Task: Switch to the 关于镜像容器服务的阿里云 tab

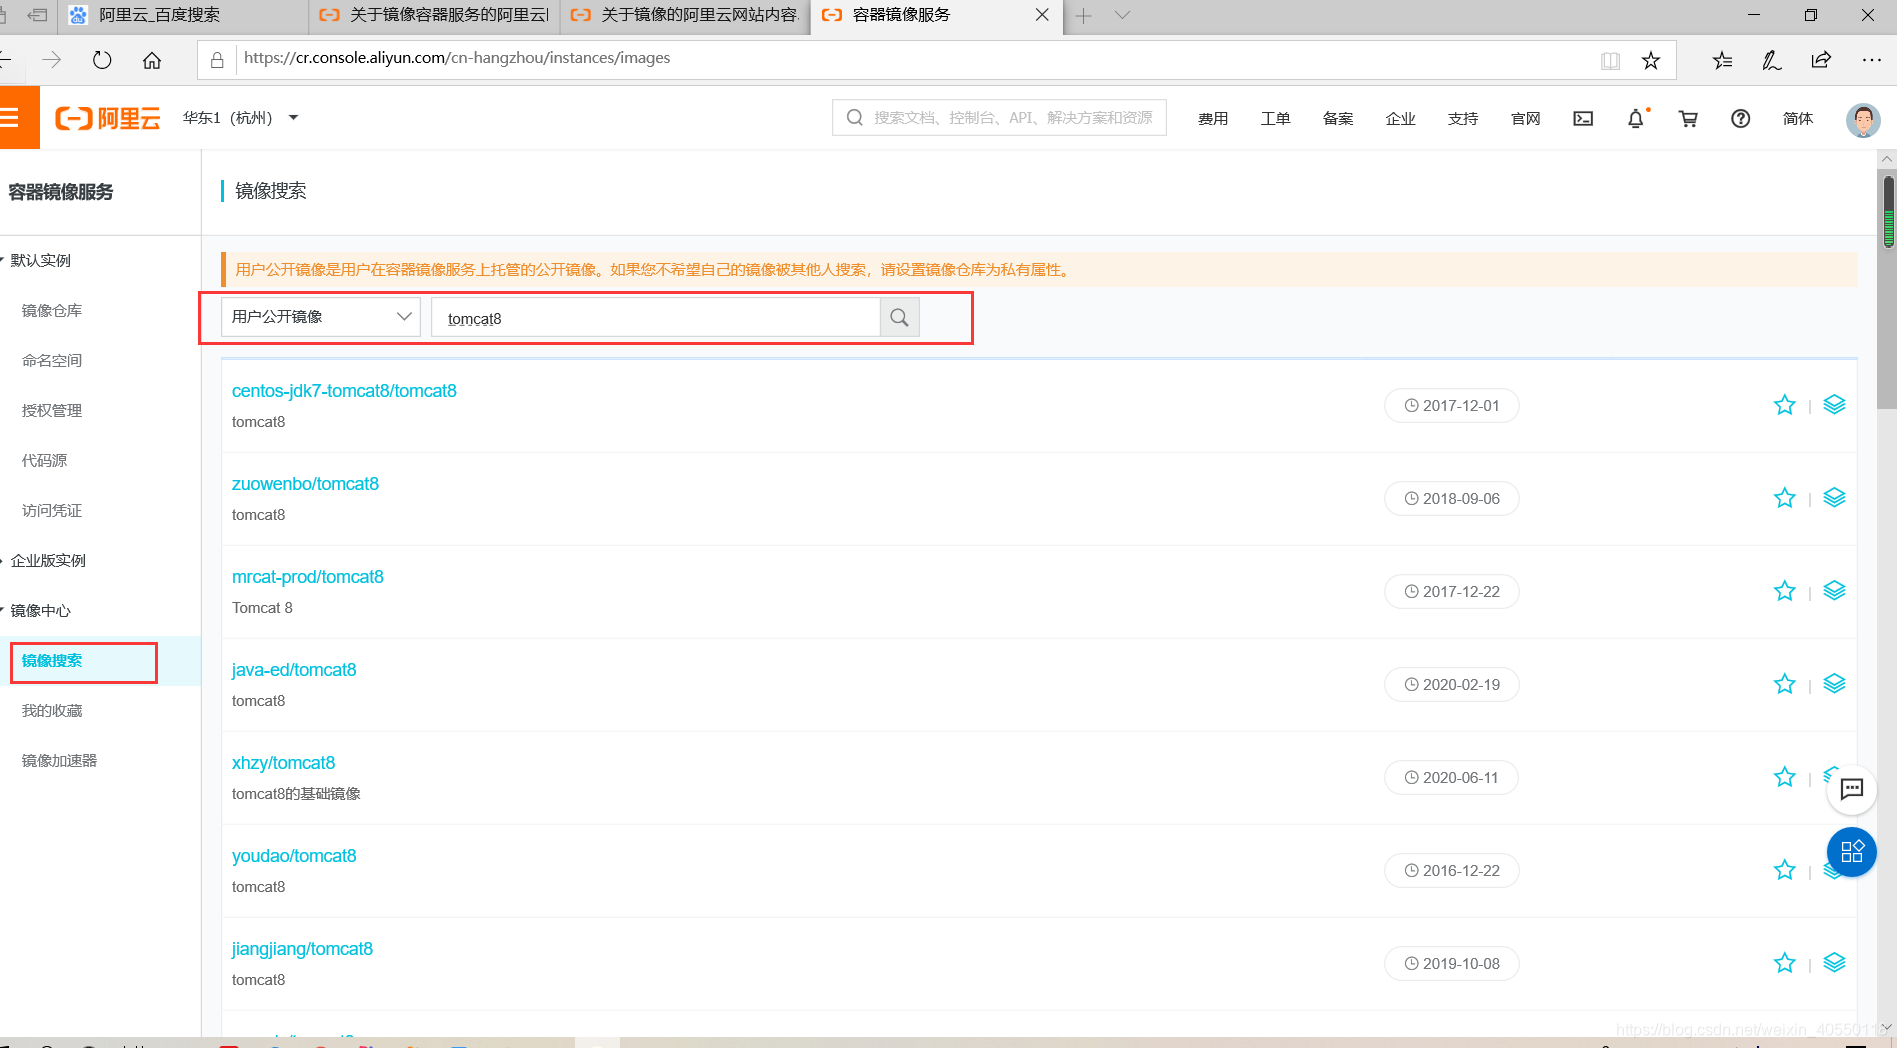Action: pos(434,15)
